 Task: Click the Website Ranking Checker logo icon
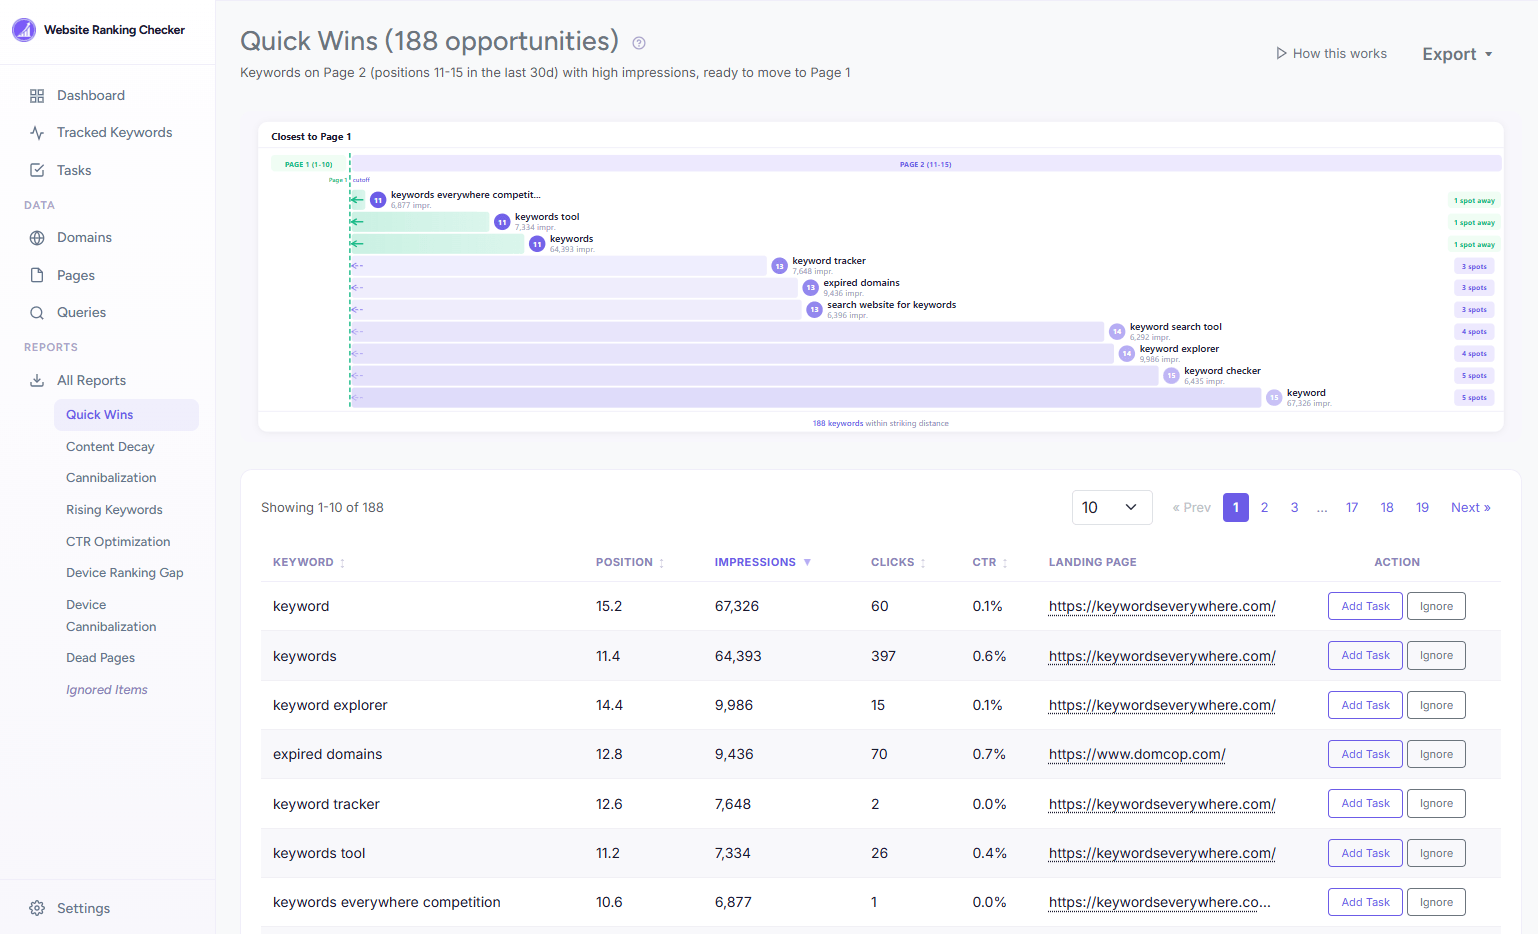24,30
